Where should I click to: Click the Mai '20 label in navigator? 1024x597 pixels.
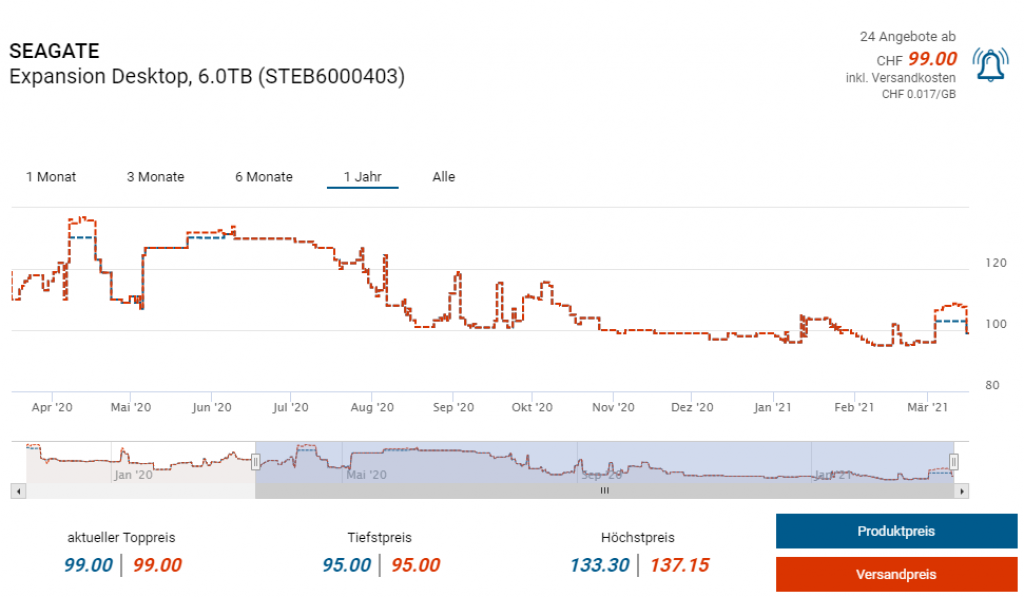pyautogui.click(x=366, y=475)
